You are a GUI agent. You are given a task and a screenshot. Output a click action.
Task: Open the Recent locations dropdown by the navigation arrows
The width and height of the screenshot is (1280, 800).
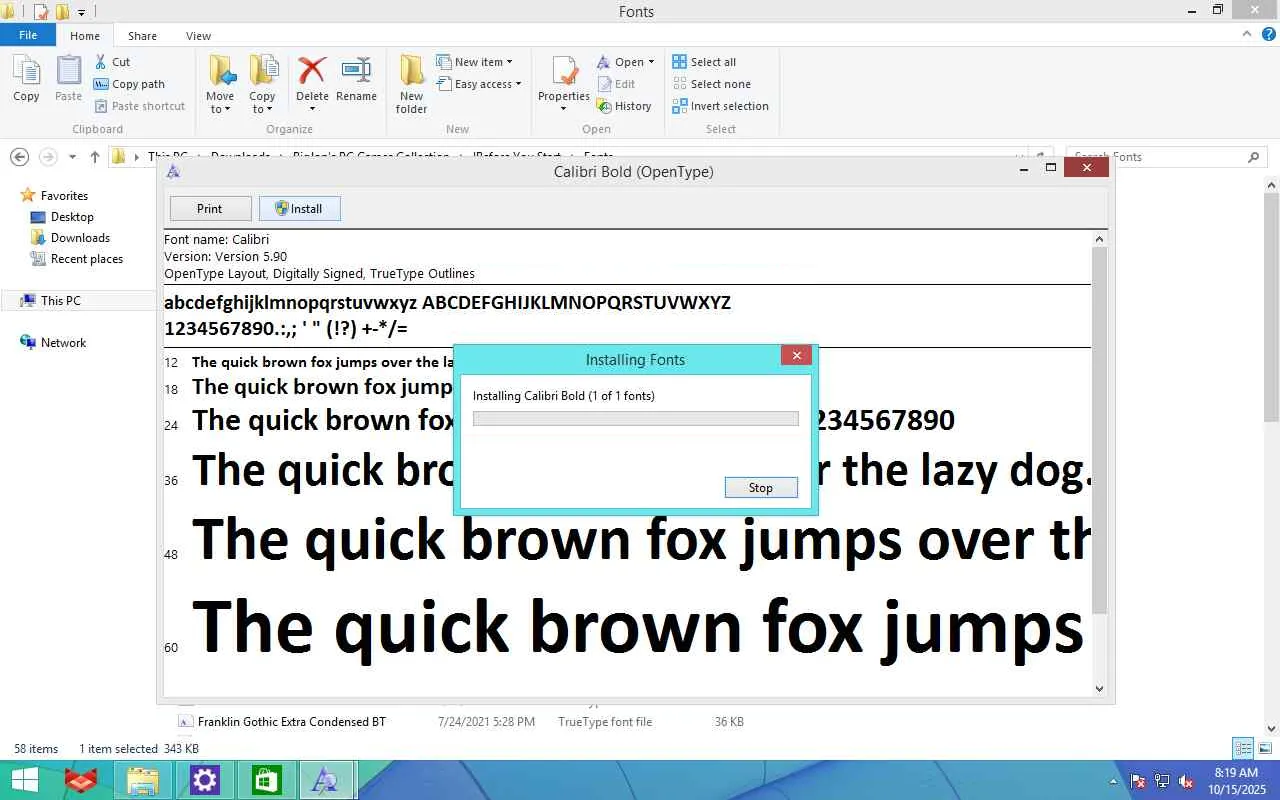tap(72, 157)
